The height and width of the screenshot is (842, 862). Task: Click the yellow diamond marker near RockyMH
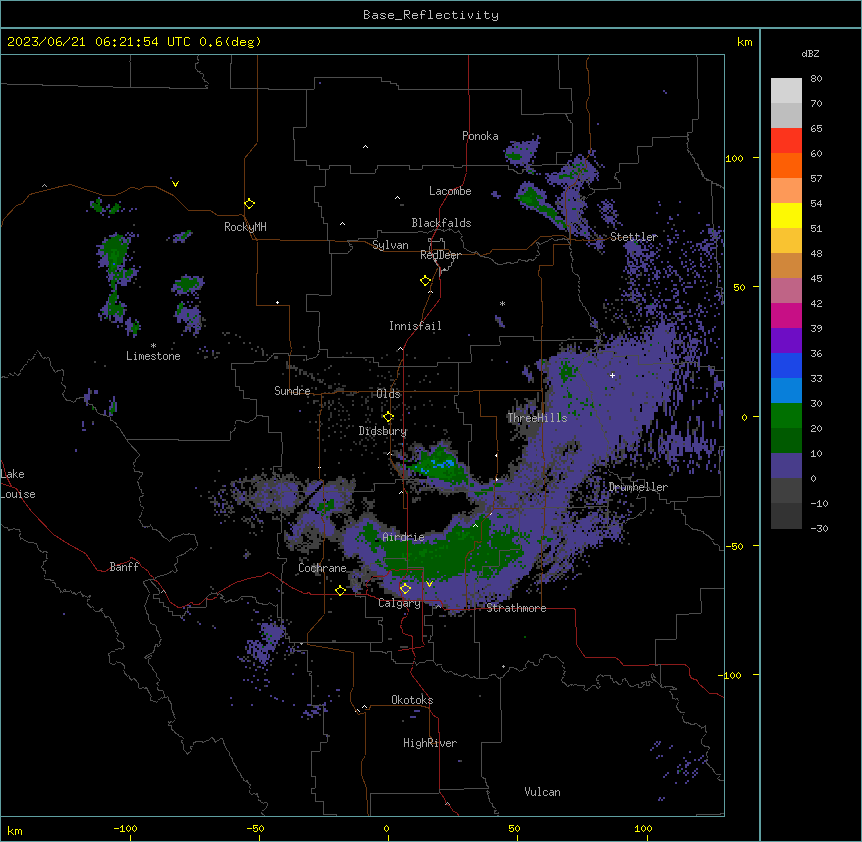[250, 204]
